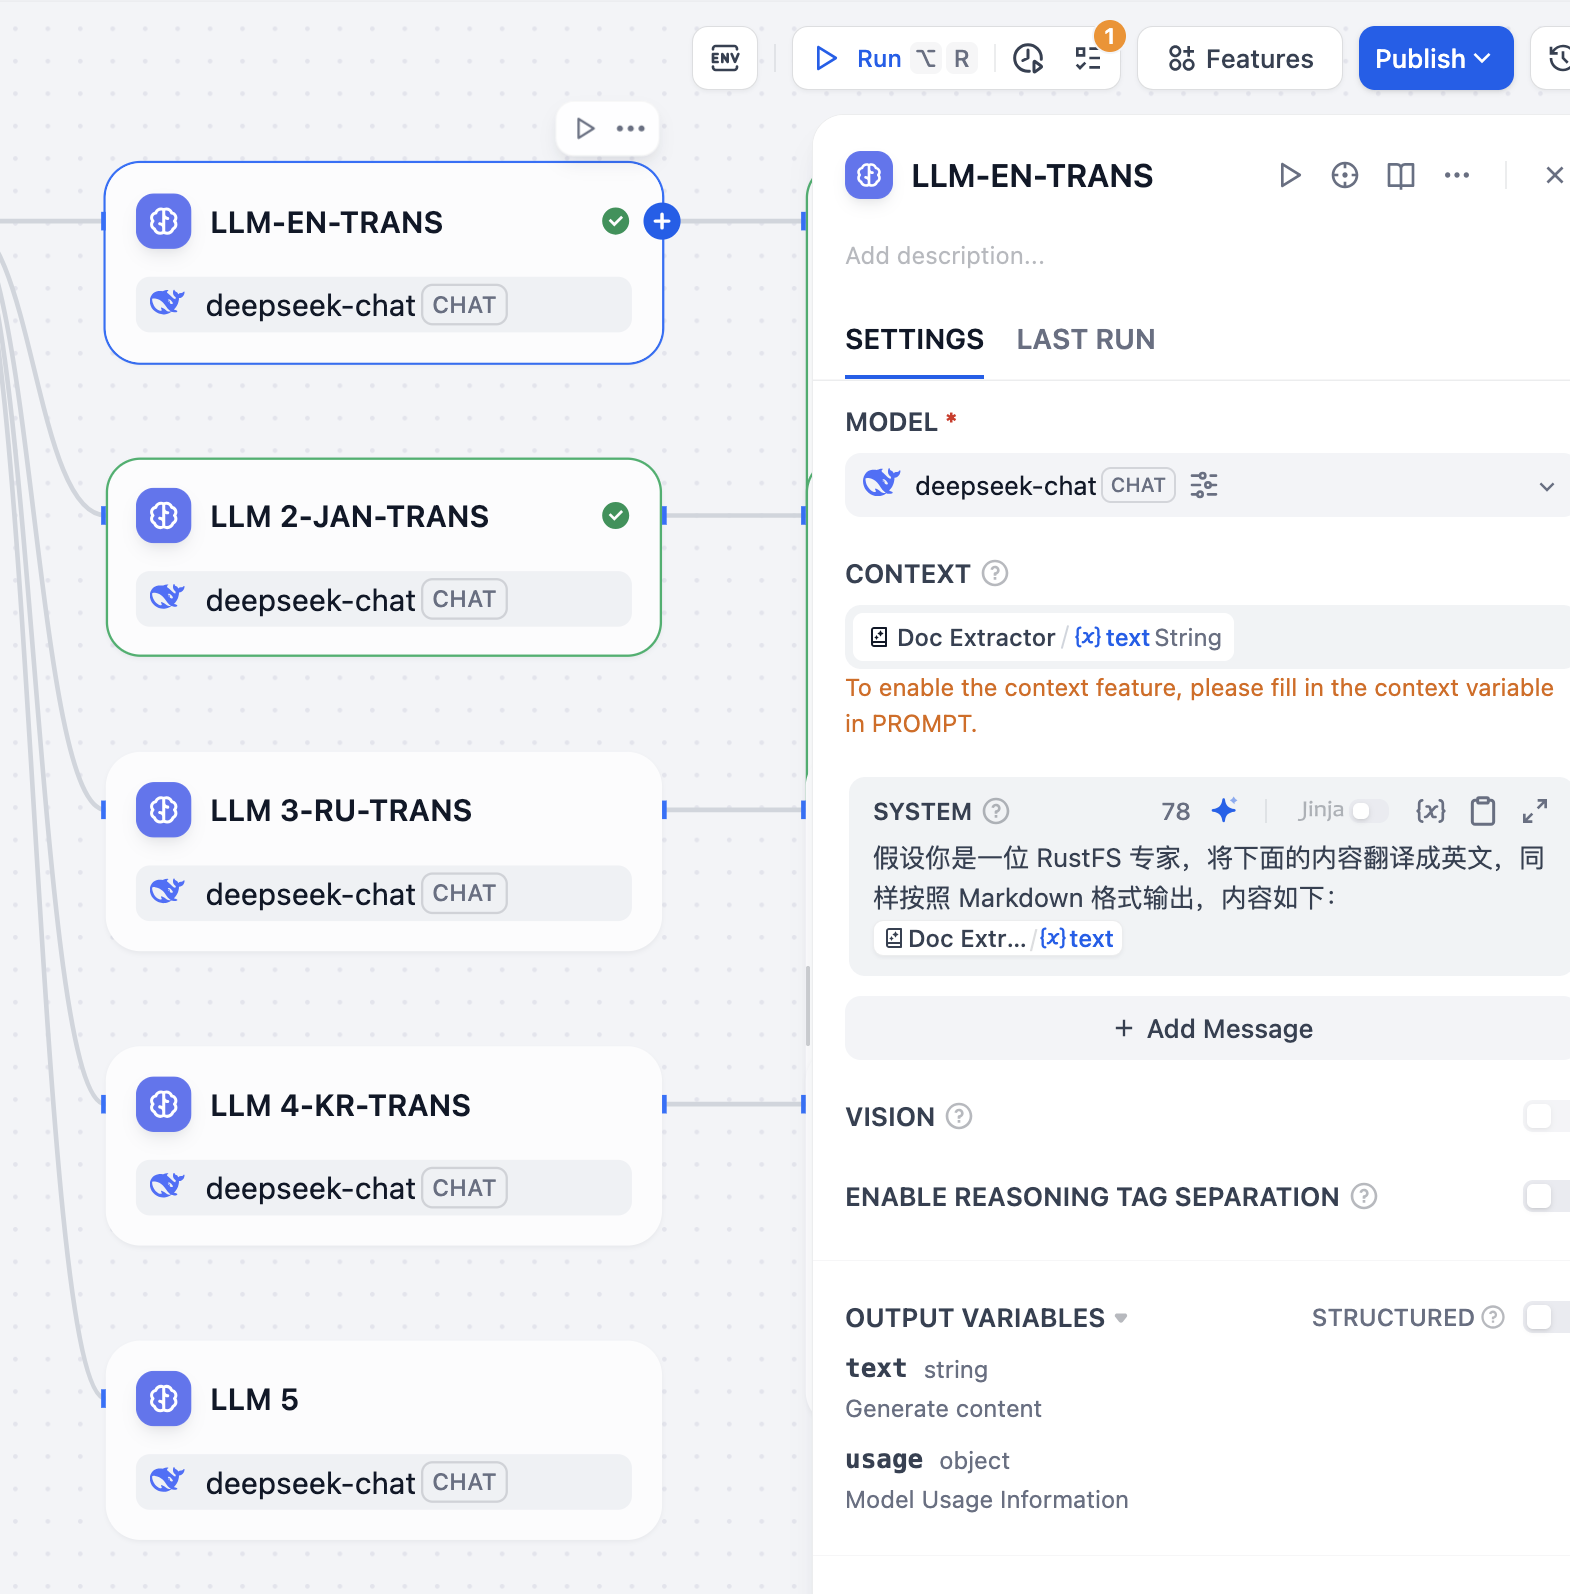Copy the SYSTEM prompt with clipboard icon

click(1483, 810)
